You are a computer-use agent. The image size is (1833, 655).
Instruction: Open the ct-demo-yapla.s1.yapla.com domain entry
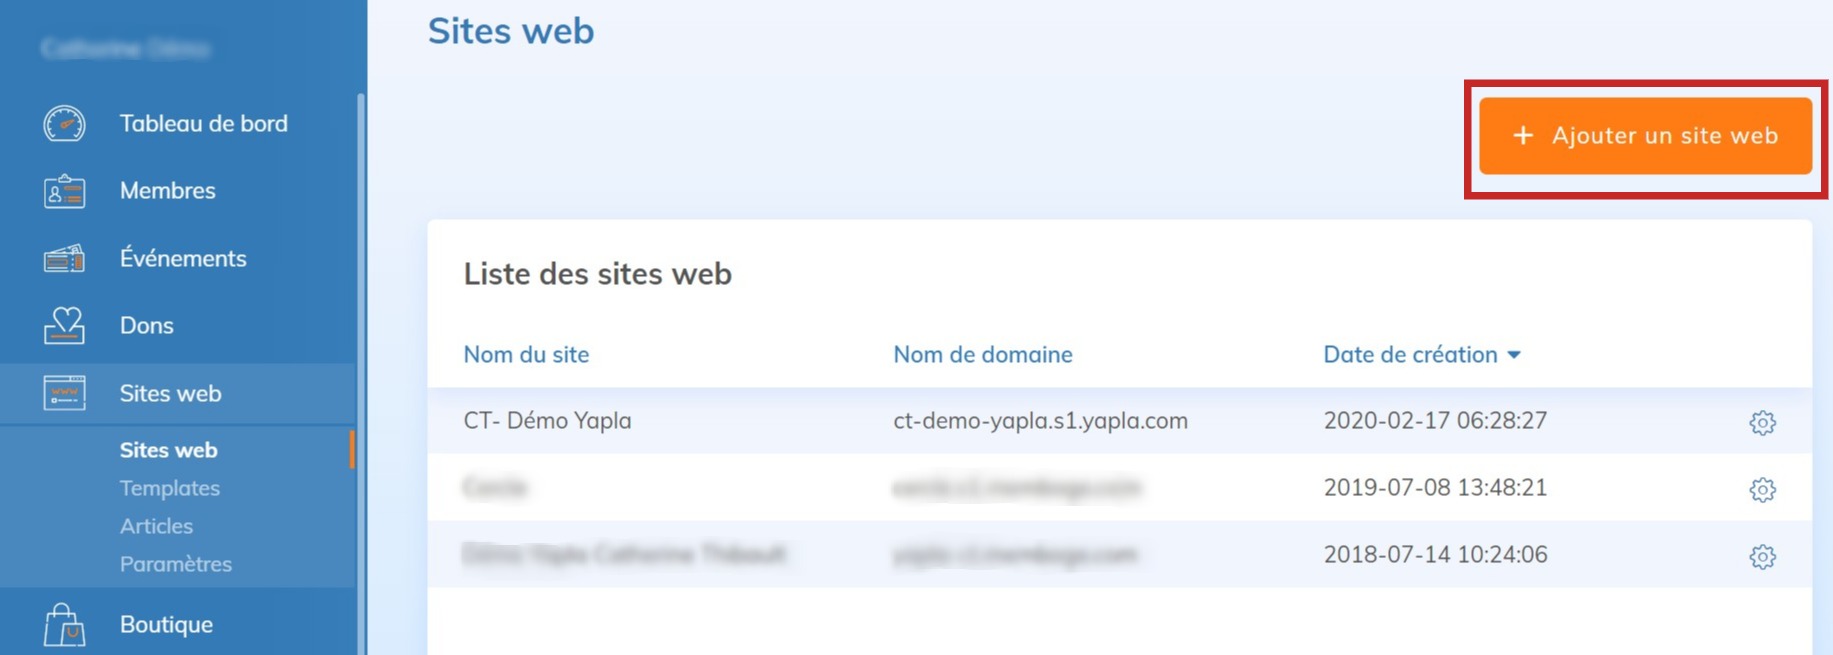pos(1040,421)
